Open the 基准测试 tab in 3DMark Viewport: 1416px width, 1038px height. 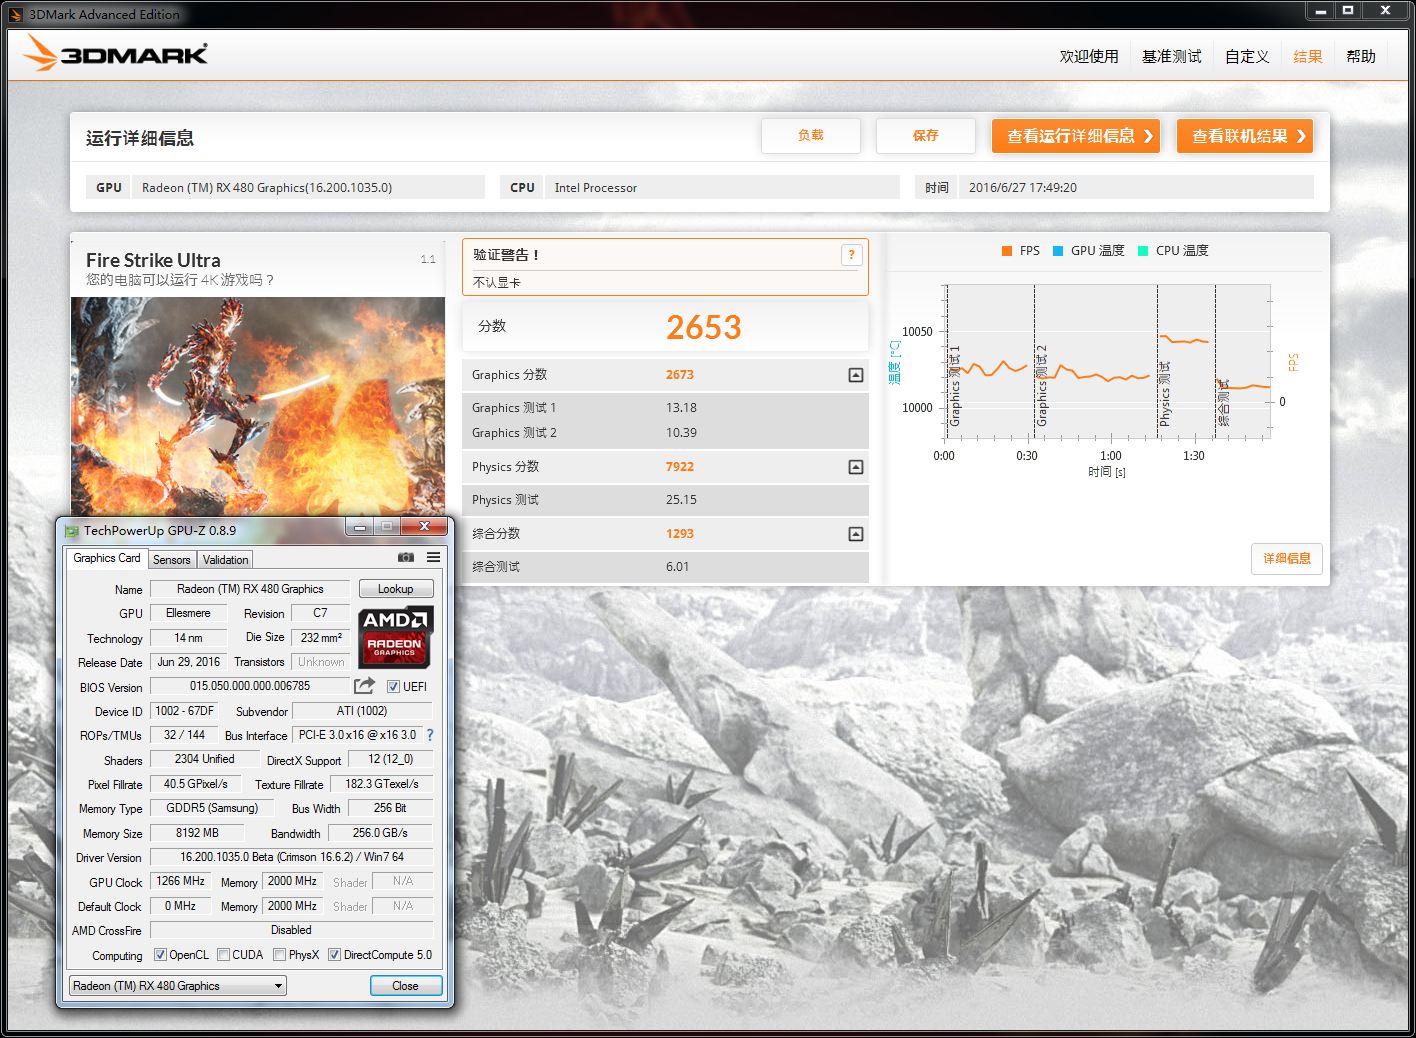point(1172,57)
